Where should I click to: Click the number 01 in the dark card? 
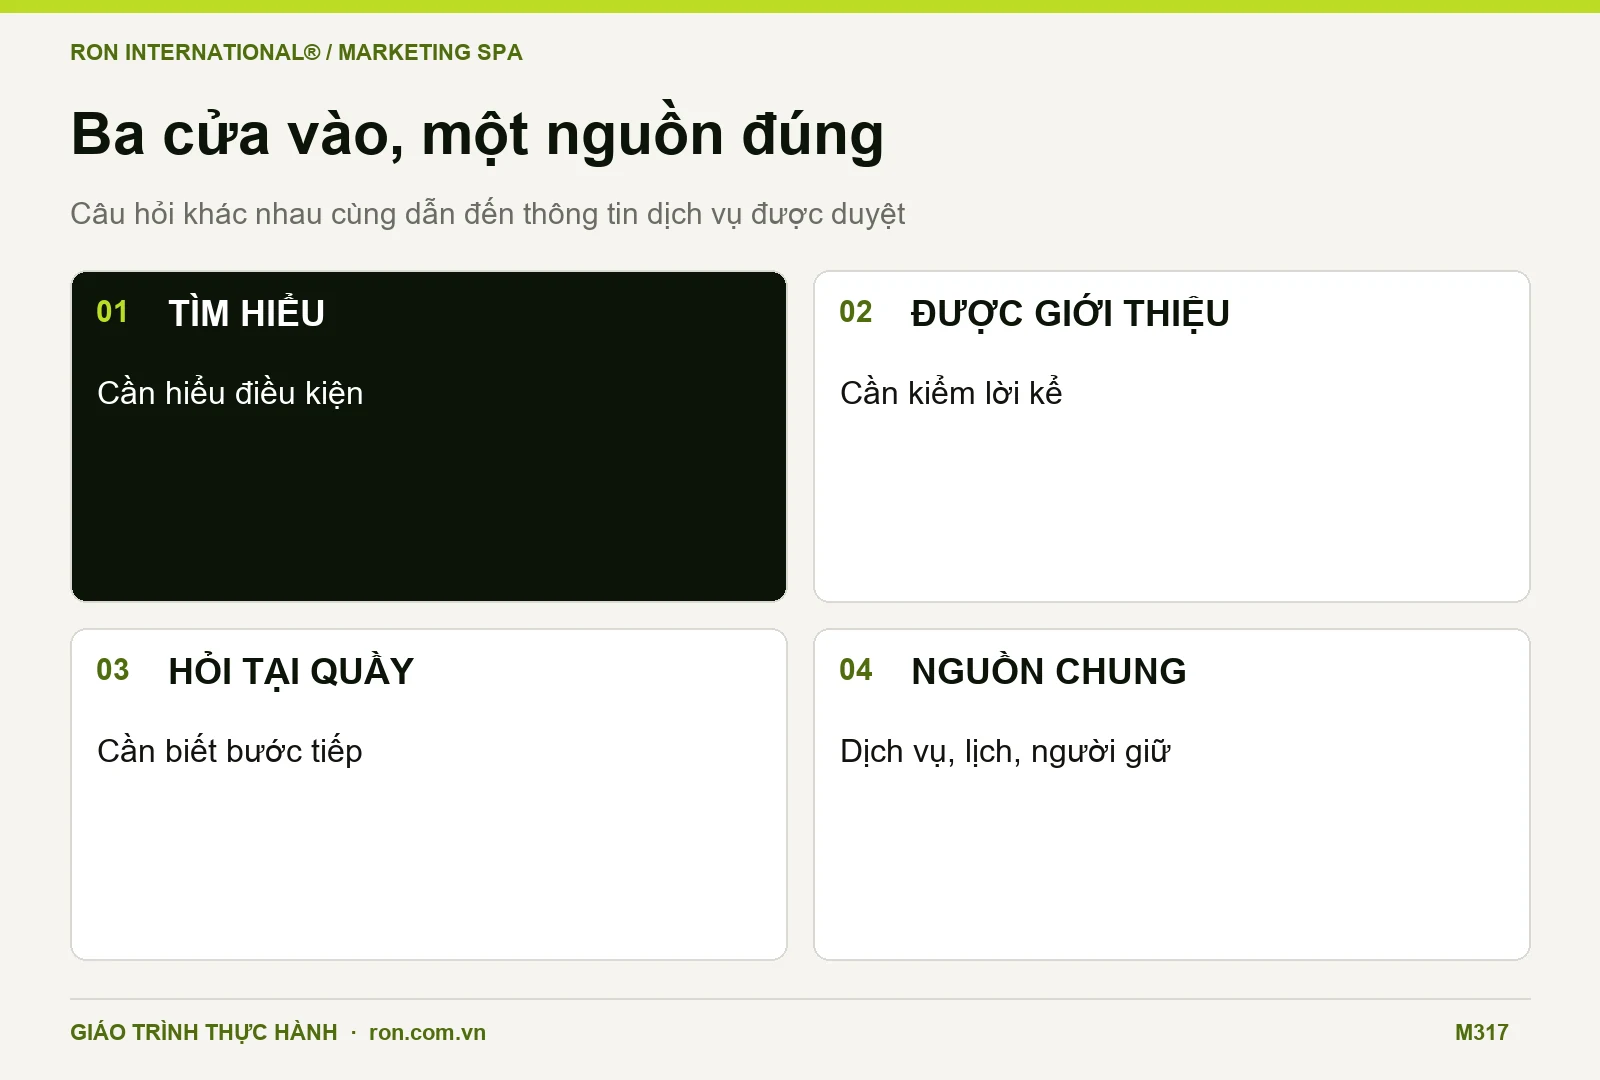coord(112,312)
